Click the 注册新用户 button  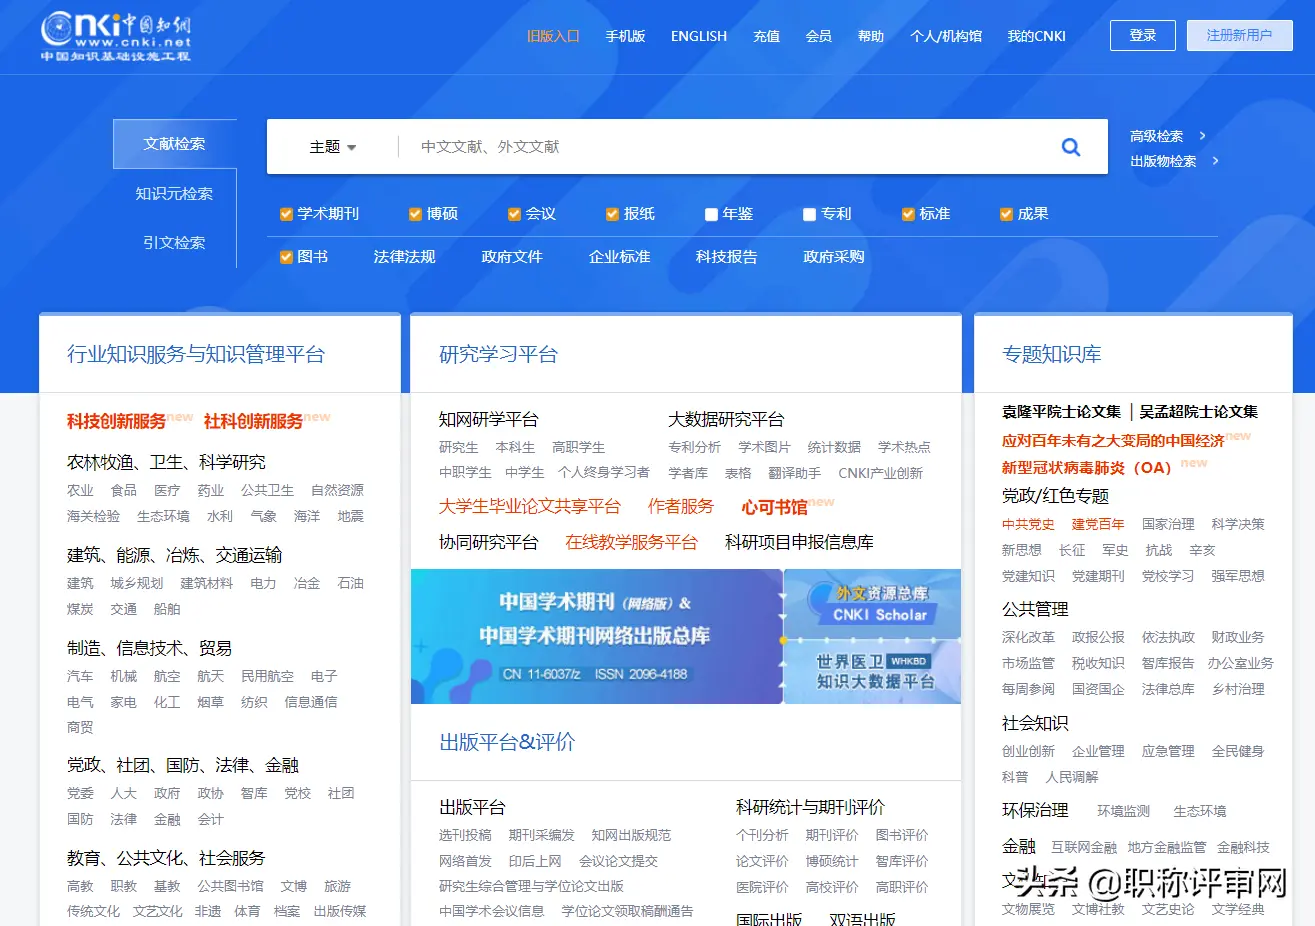[1239, 35]
